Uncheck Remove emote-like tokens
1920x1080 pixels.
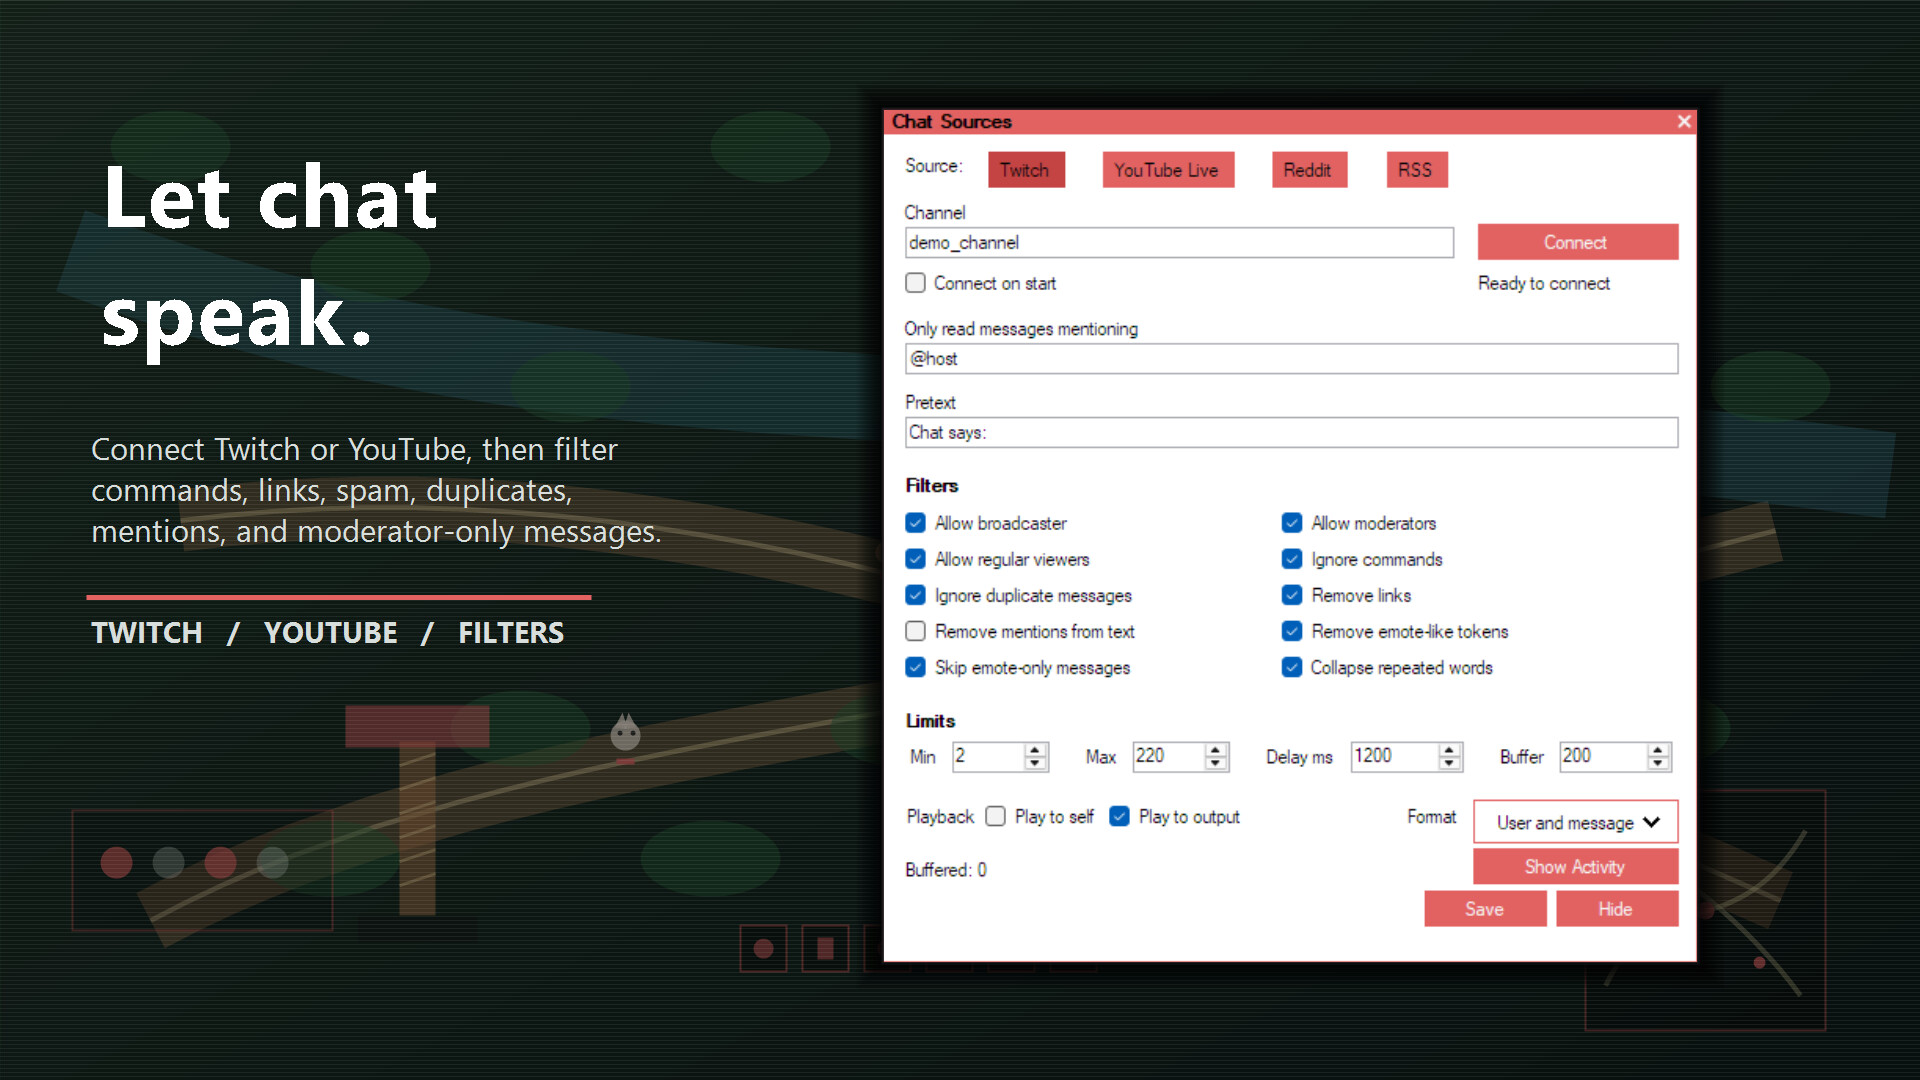1292,631
